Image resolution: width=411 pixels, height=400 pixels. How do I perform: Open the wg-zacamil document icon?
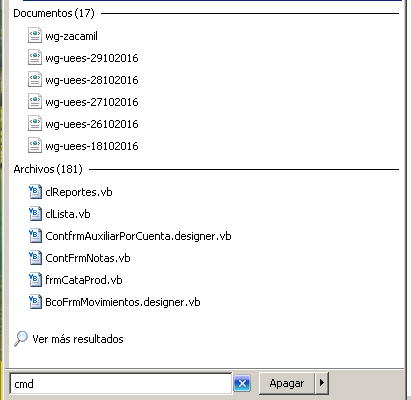[35, 36]
